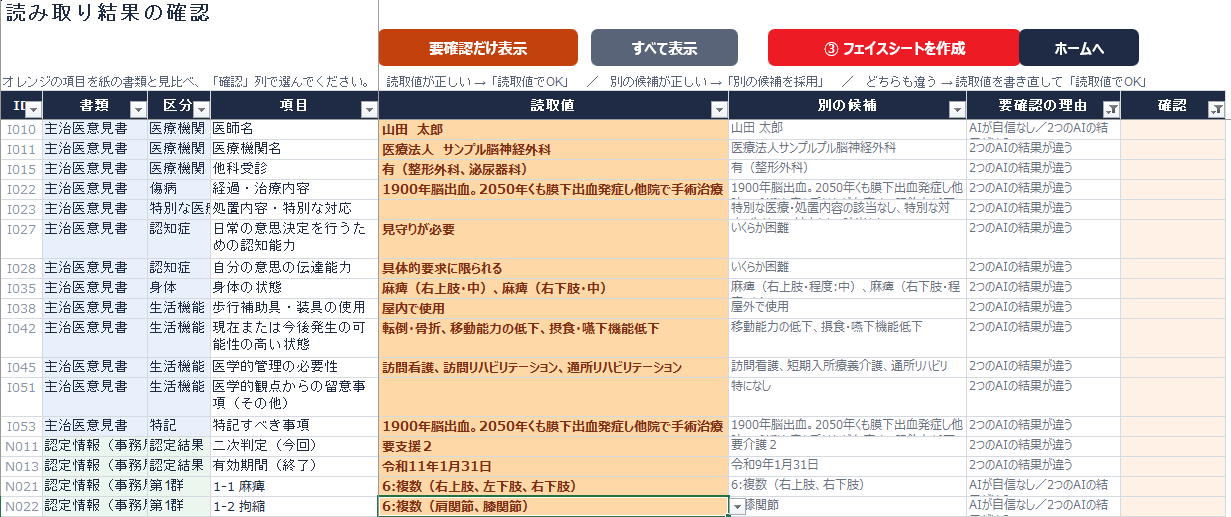Viewport: 1231px width, 517px height.
Task: Select the cell 訪問看護、訪問リハビリテーション、通所リハビリテーション
Action: [x=553, y=367]
